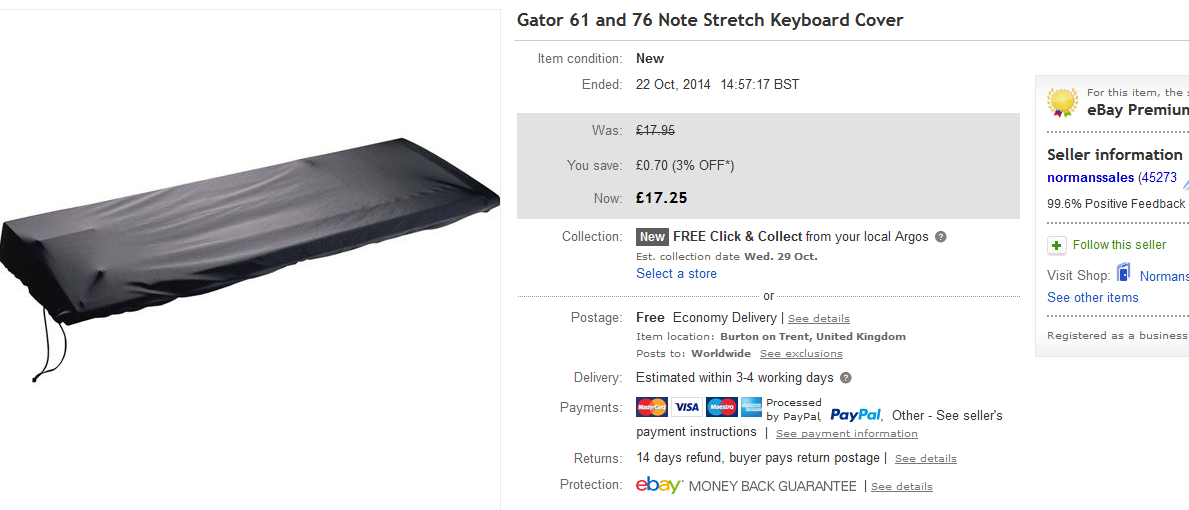Open See other items link
The image size is (1189, 510).
(x=1092, y=297)
